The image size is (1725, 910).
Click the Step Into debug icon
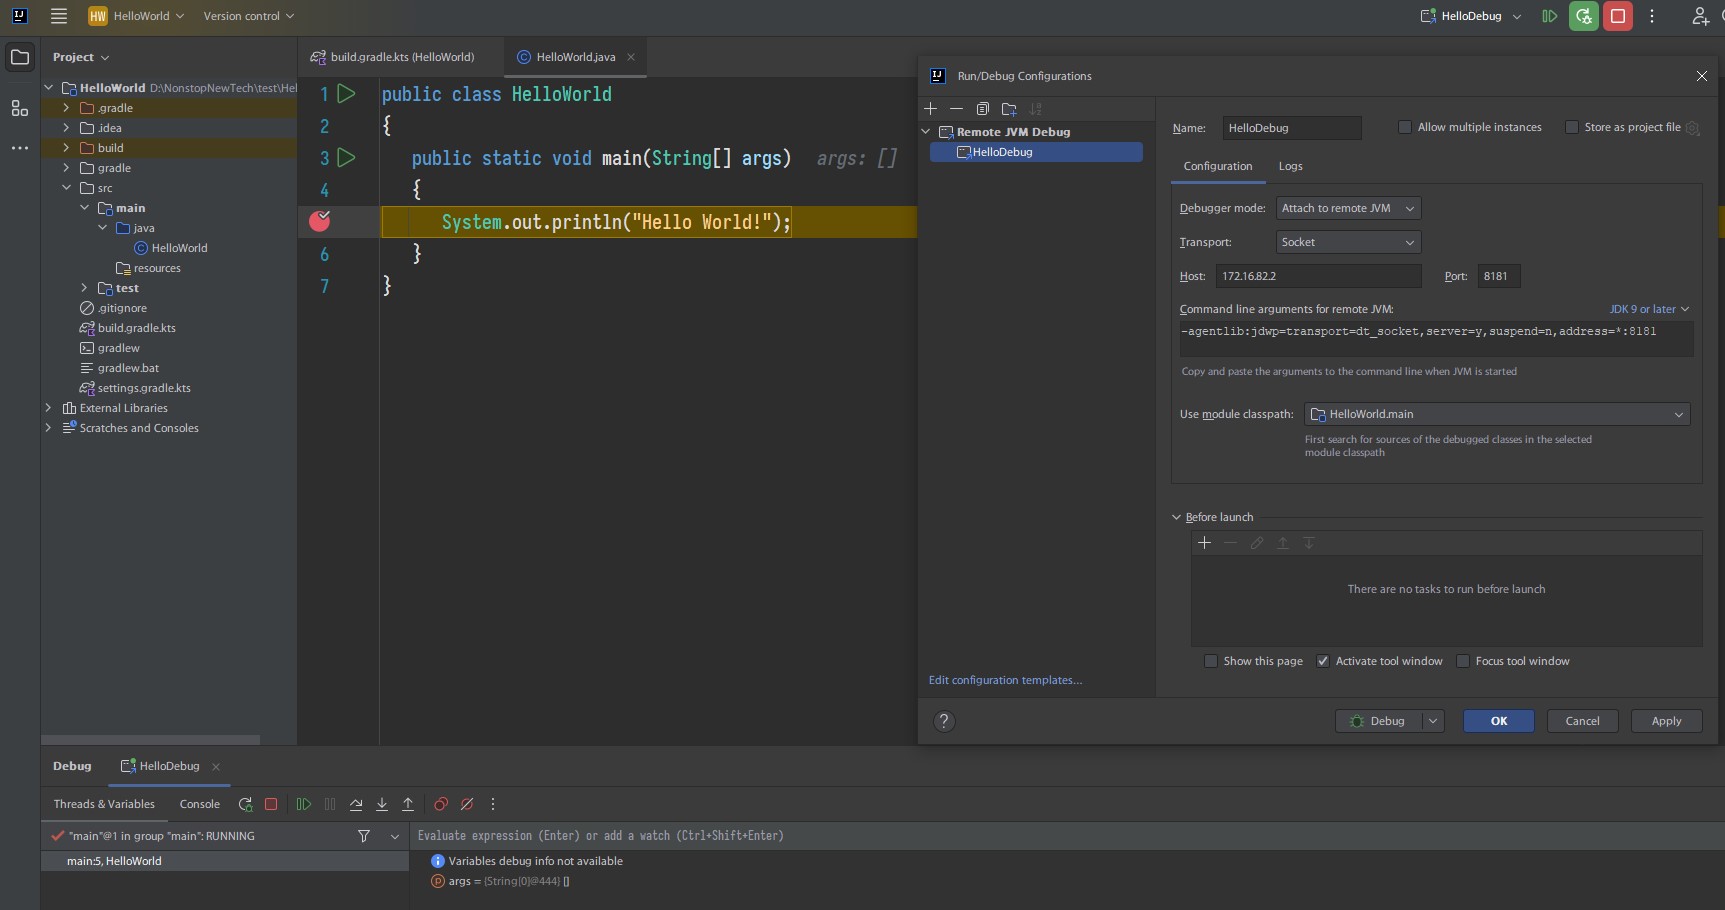(382, 804)
